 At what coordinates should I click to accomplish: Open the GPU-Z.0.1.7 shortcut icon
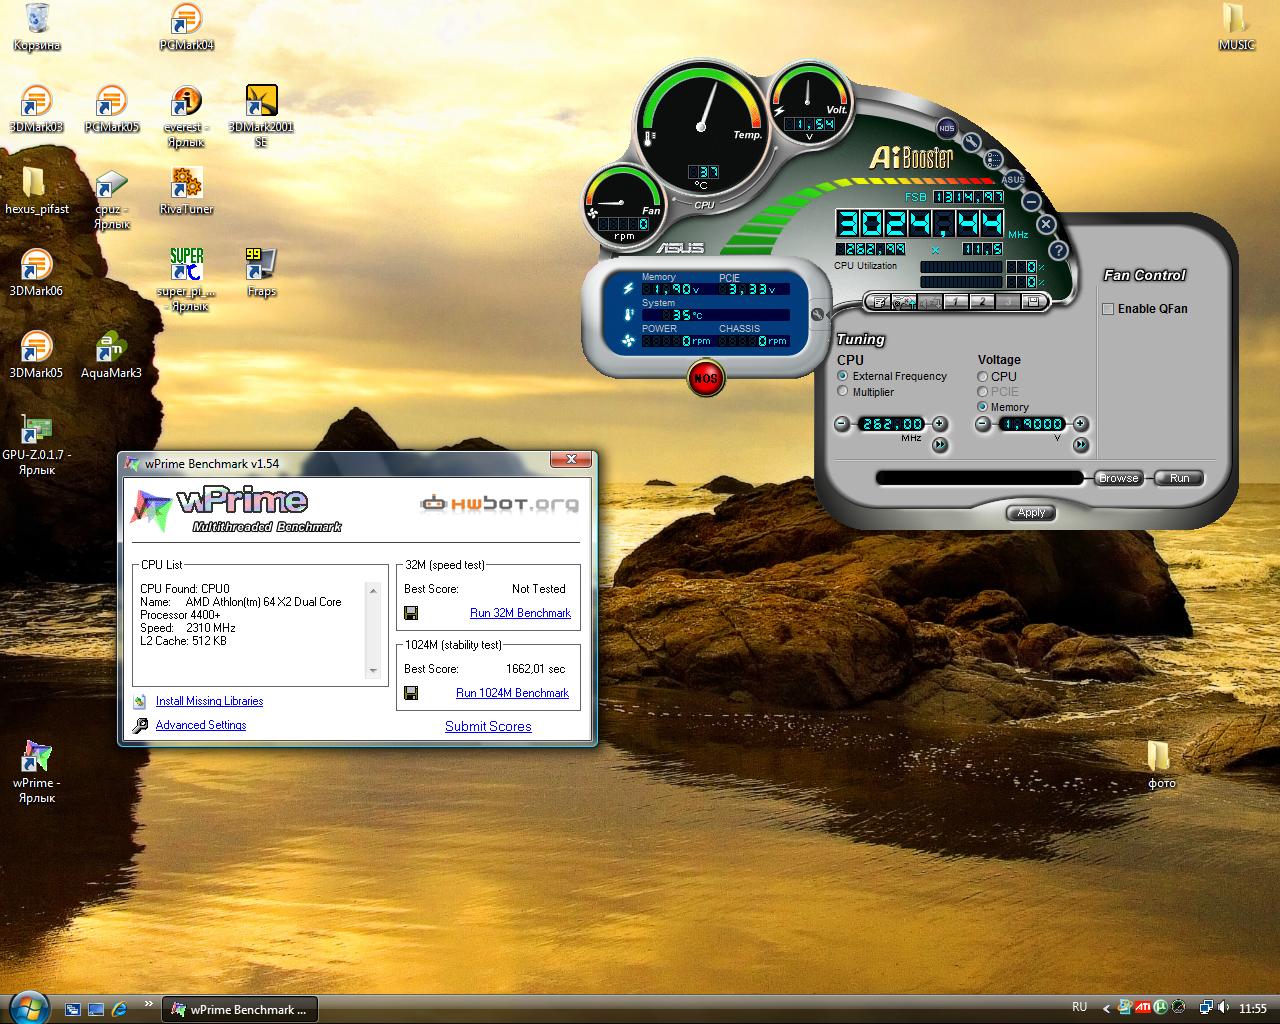(x=36, y=445)
